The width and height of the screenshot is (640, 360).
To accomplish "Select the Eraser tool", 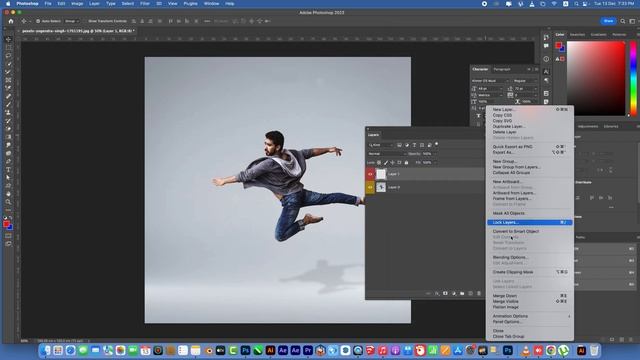I will tap(9, 129).
